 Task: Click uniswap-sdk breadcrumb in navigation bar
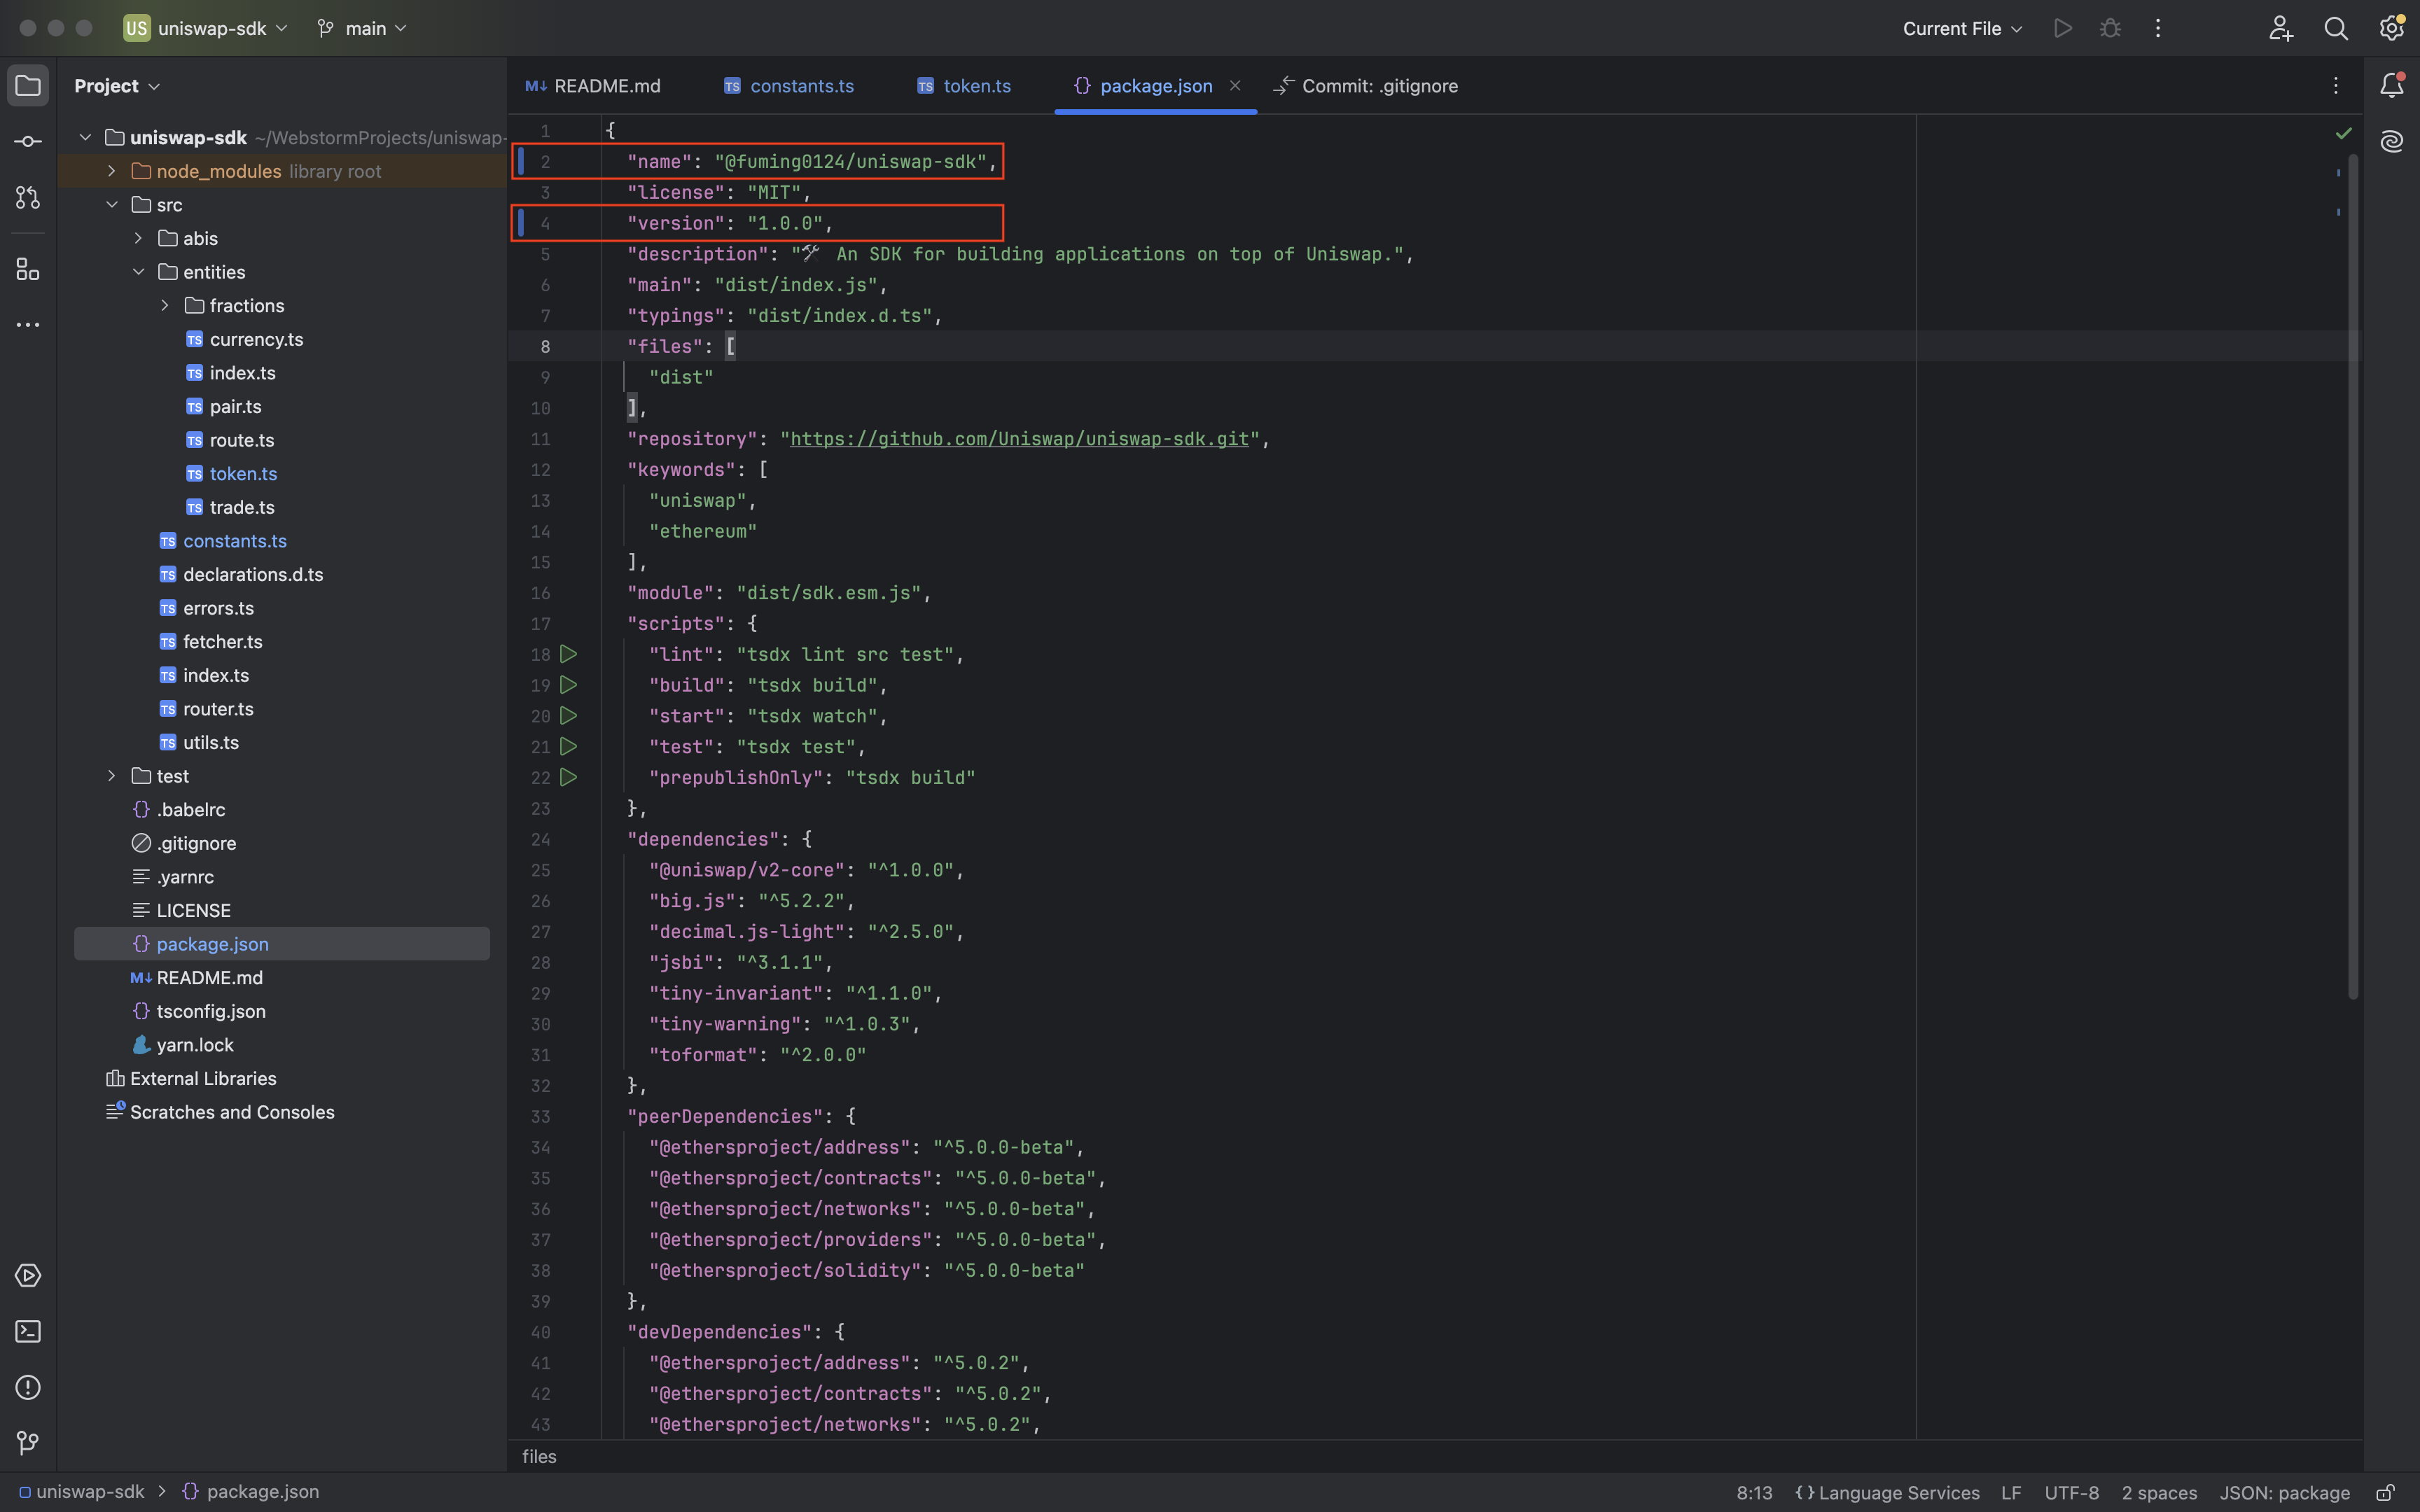point(81,1492)
